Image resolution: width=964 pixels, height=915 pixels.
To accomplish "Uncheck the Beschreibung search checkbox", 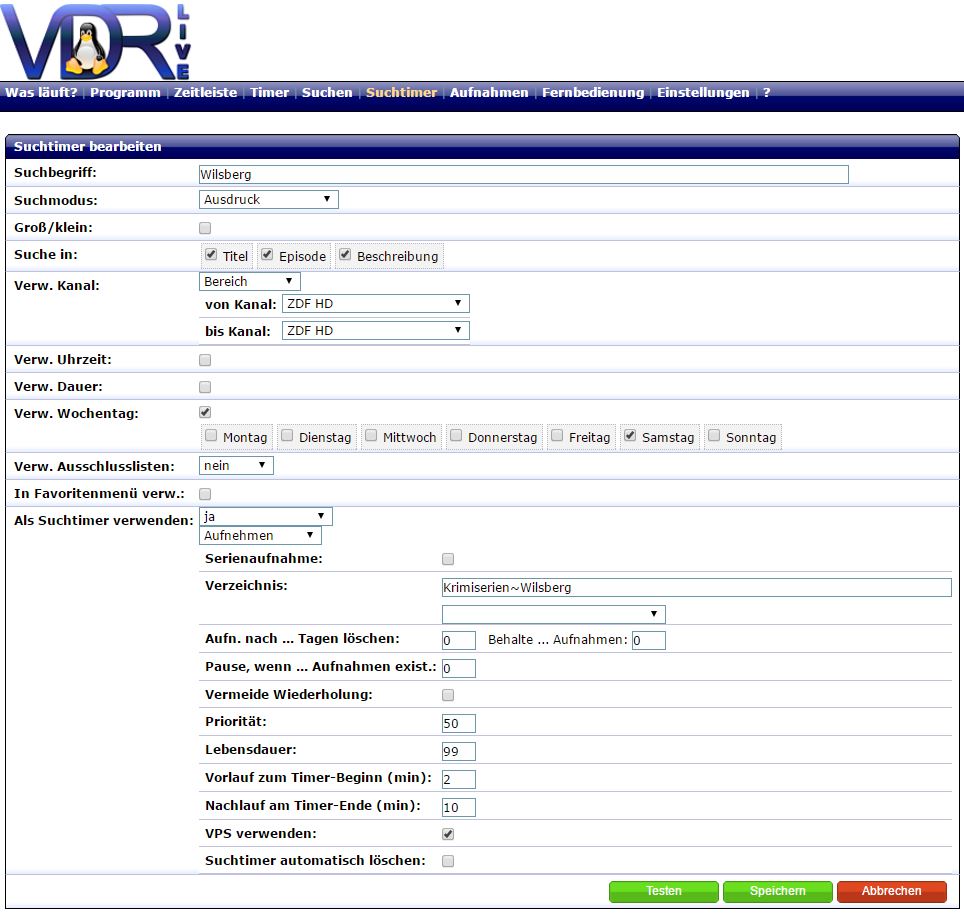I will pos(345,255).
